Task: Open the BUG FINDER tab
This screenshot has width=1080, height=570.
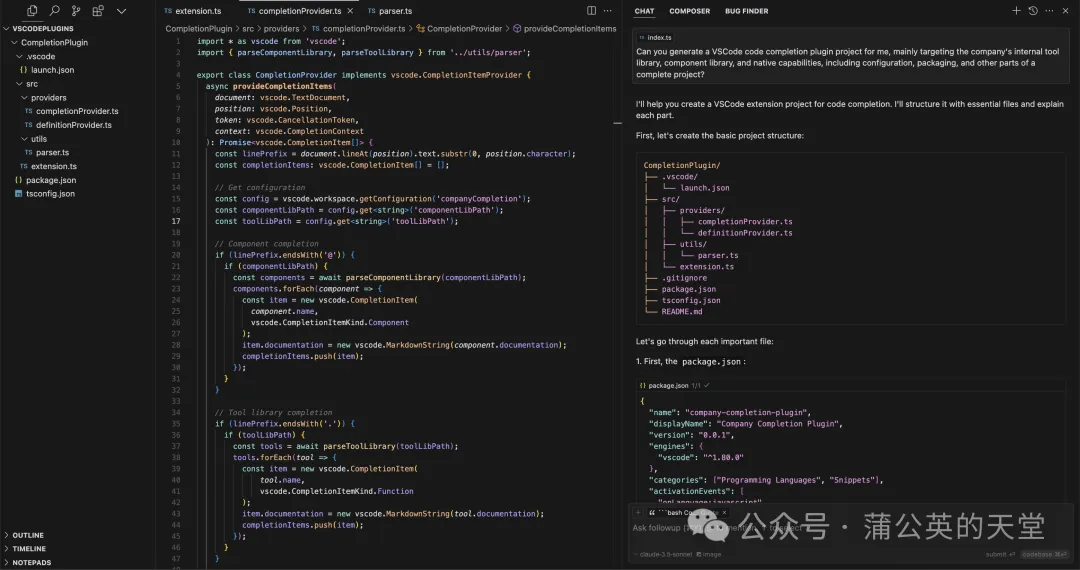Action: 747,11
